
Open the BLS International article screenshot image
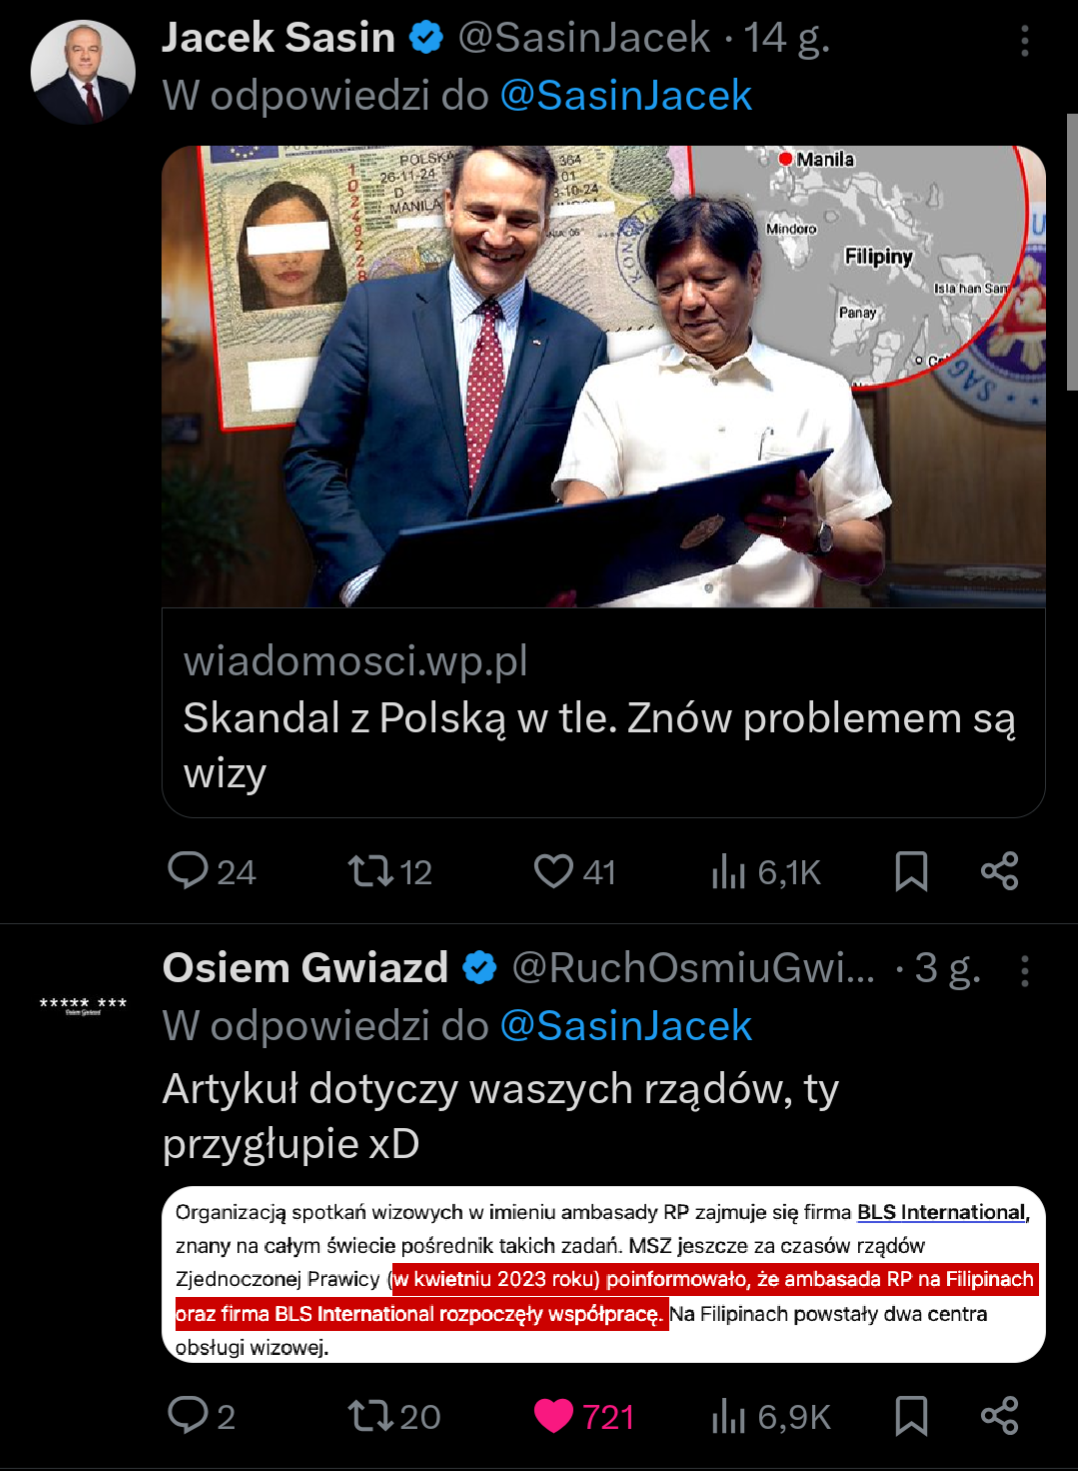603,1275
